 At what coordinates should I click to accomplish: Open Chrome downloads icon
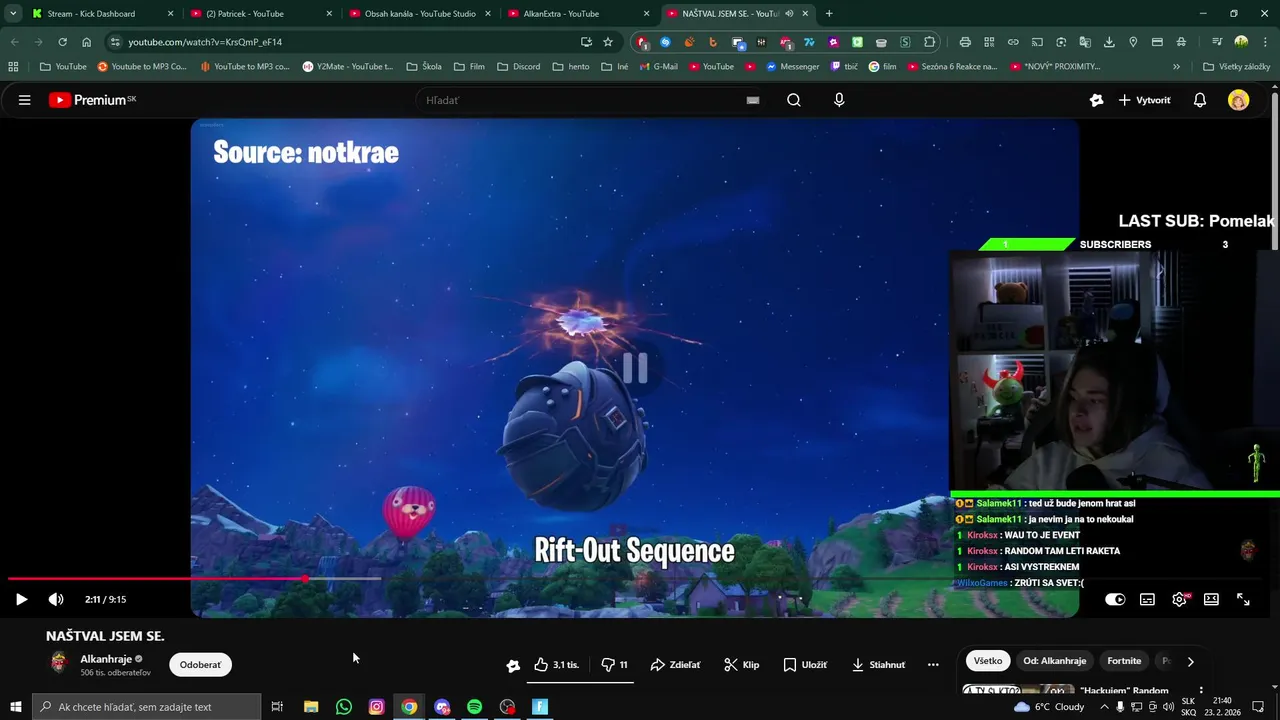[x=1109, y=42]
